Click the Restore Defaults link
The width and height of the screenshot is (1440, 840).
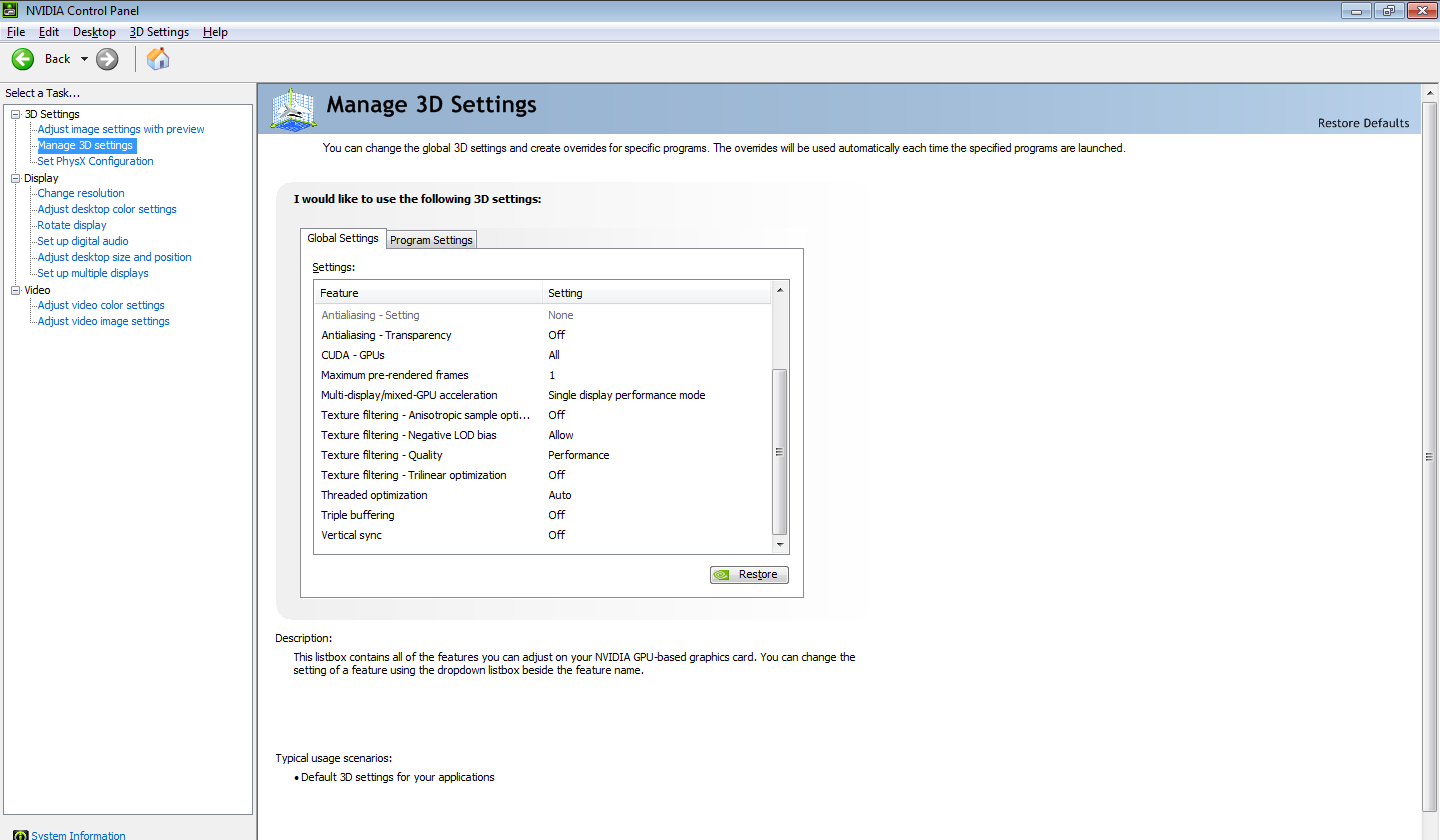pyautogui.click(x=1363, y=123)
